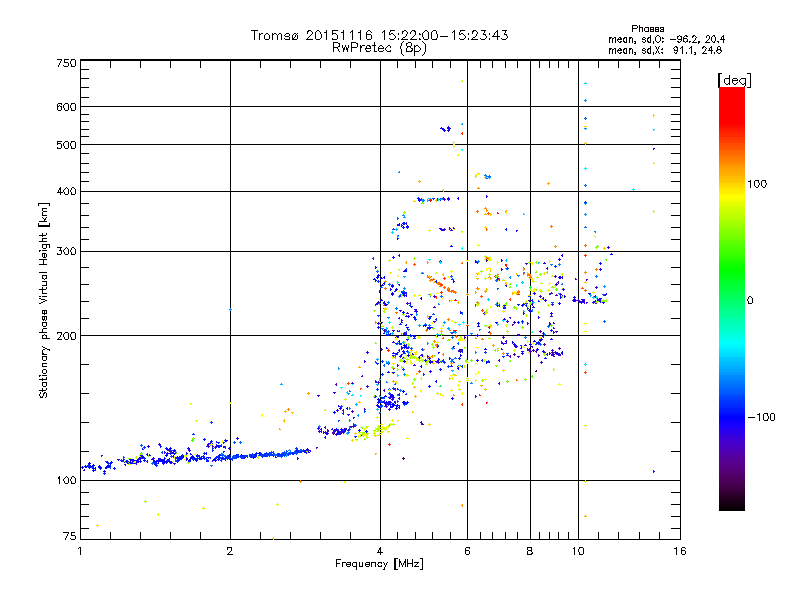Click colorbar tick label 0
Image resolution: width=800 pixels, height=600 pixels.
coord(750,301)
